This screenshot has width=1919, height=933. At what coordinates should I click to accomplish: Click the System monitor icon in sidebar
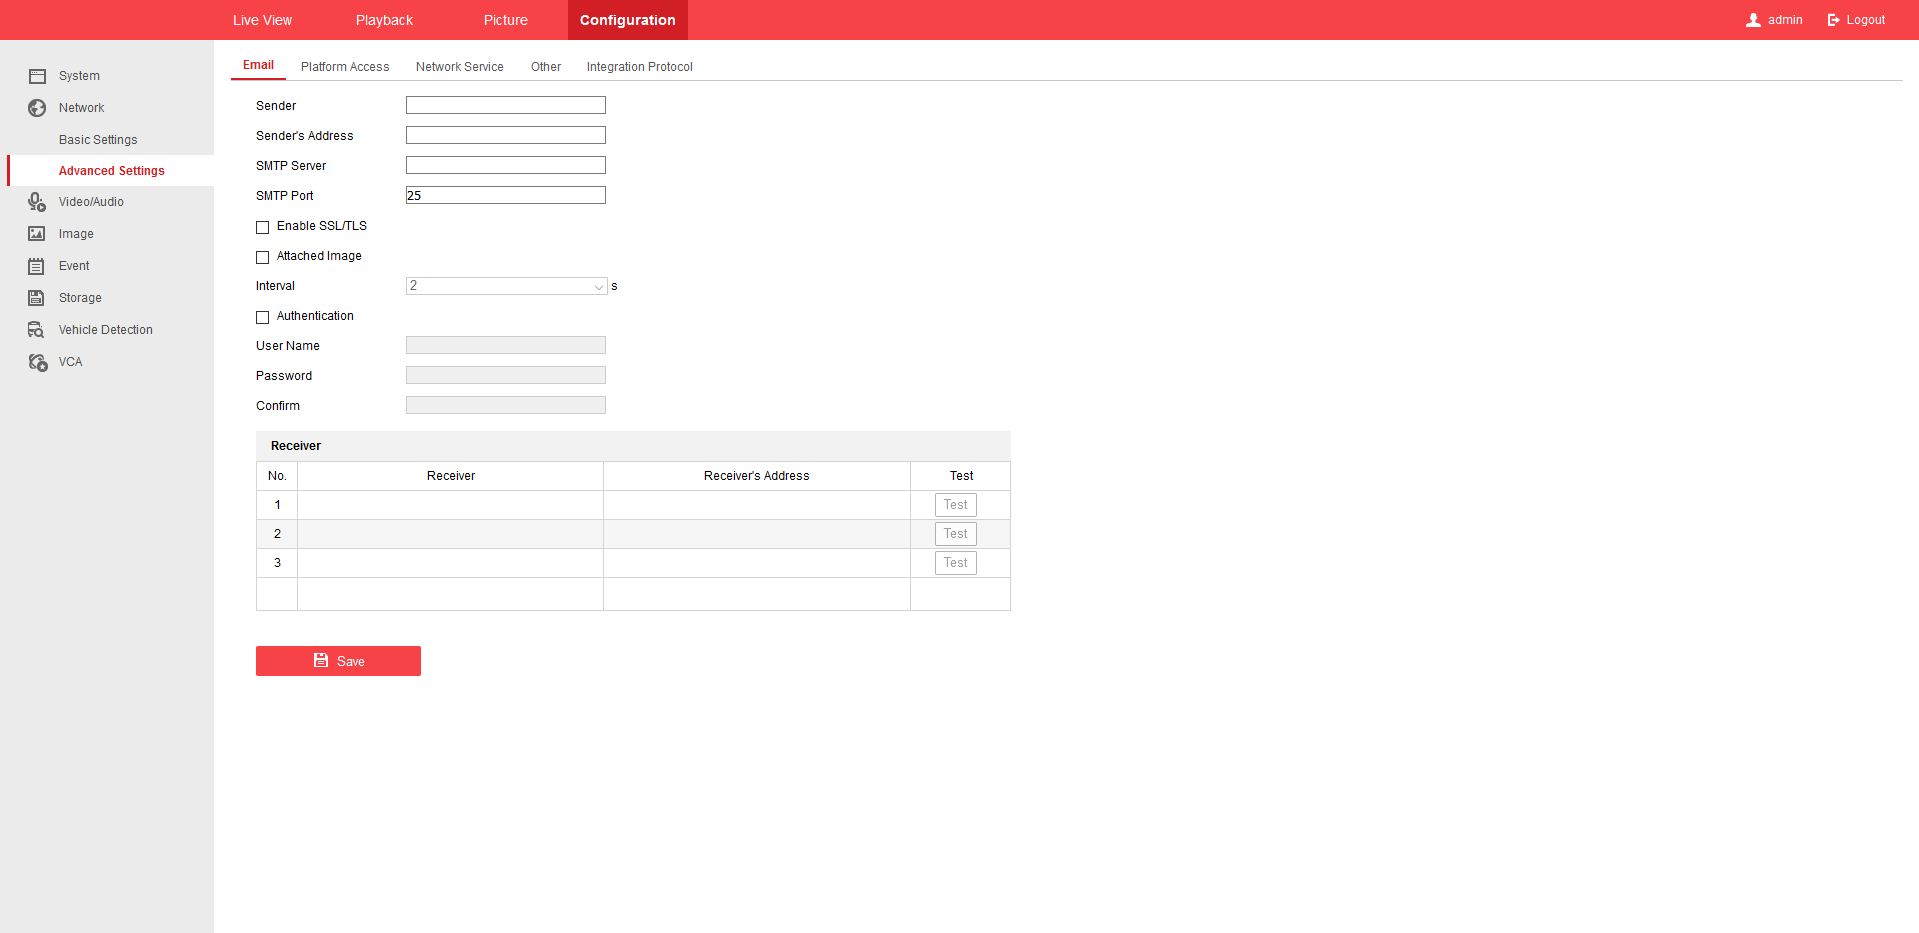pyautogui.click(x=37, y=76)
